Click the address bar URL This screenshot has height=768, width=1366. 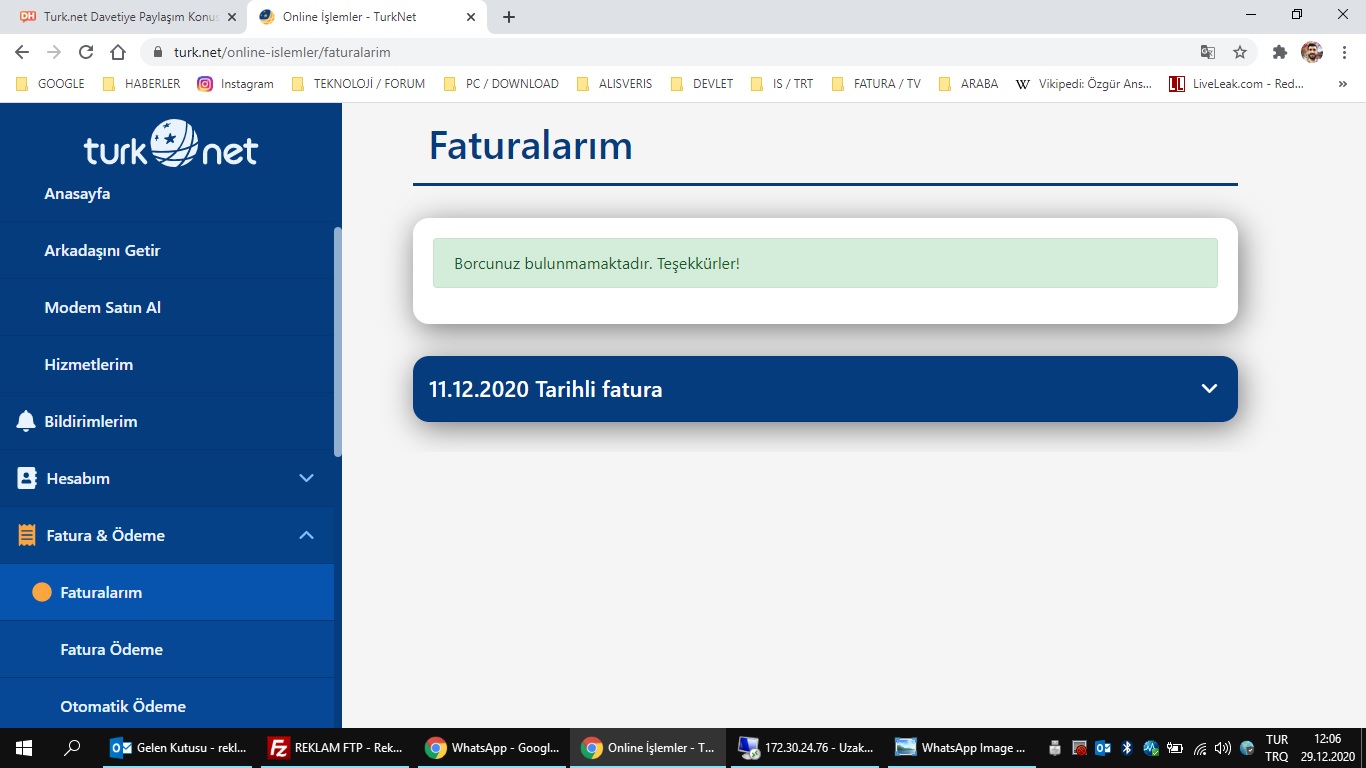(282, 52)
